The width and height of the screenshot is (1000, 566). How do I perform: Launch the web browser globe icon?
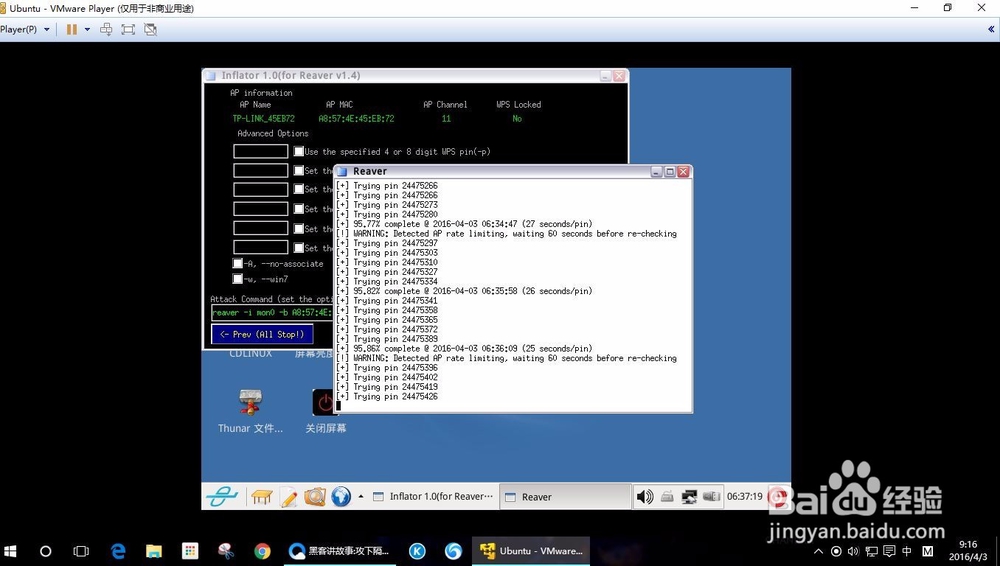(341, 496)
